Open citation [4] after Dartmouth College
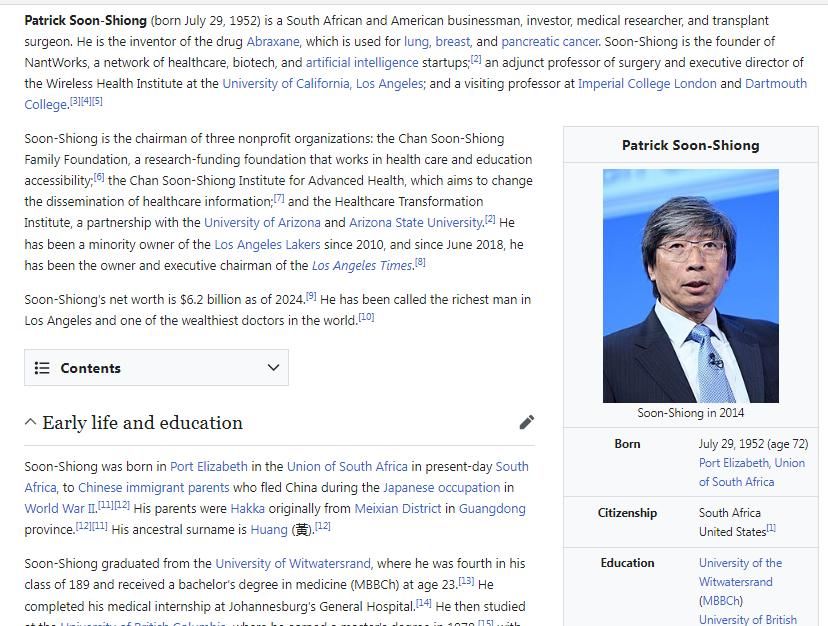 (x=86, y=101)
